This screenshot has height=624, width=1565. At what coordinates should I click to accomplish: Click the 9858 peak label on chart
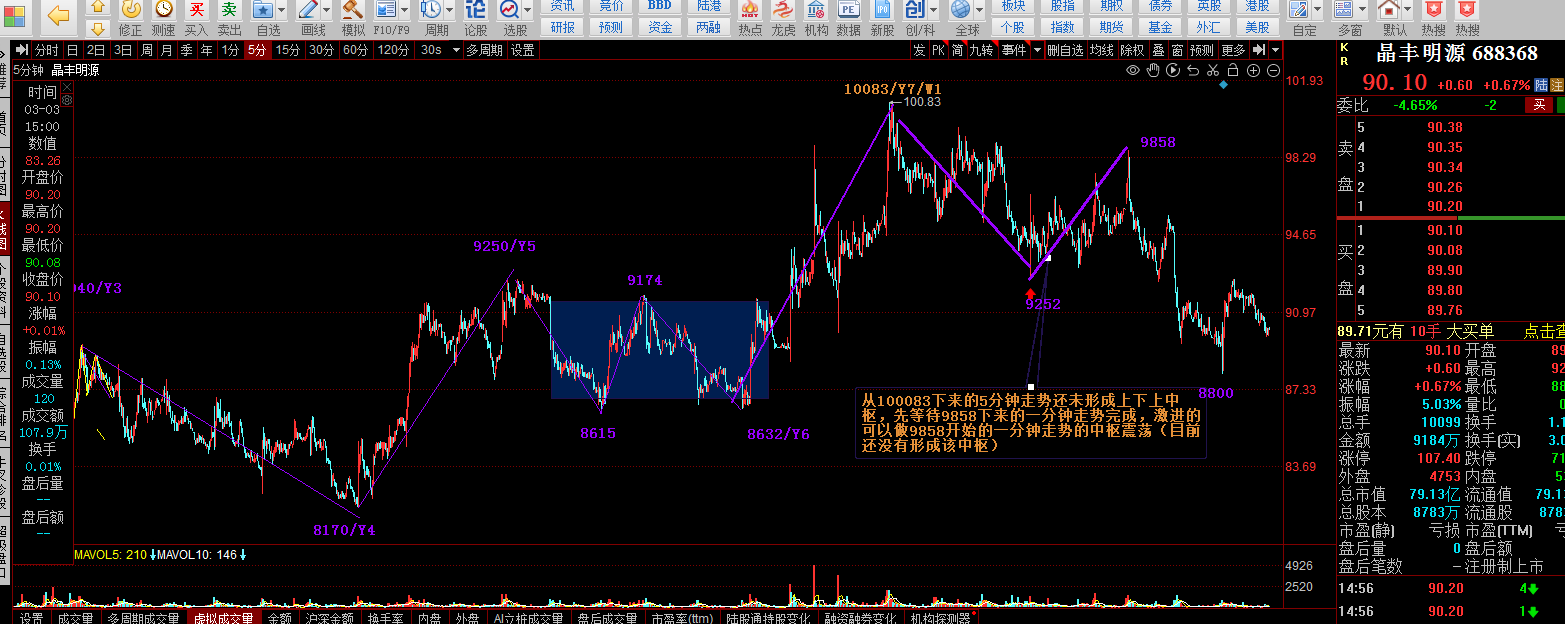(x=1158, y=143)
